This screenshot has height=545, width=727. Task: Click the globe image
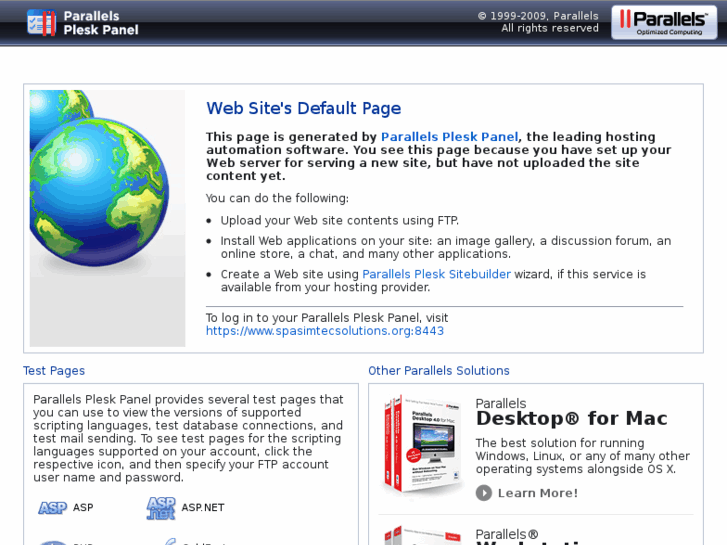click(107, 218)
